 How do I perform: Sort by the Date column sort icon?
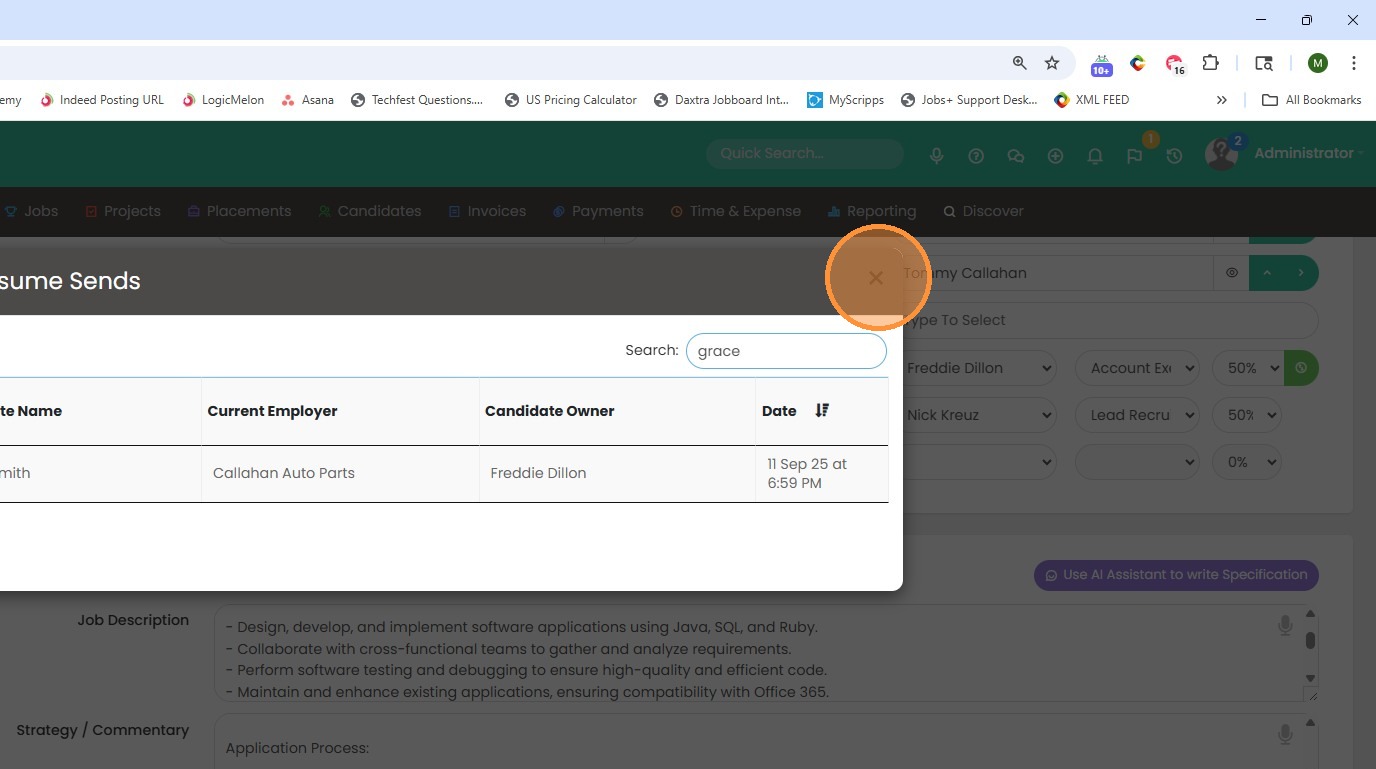(822, 411)
